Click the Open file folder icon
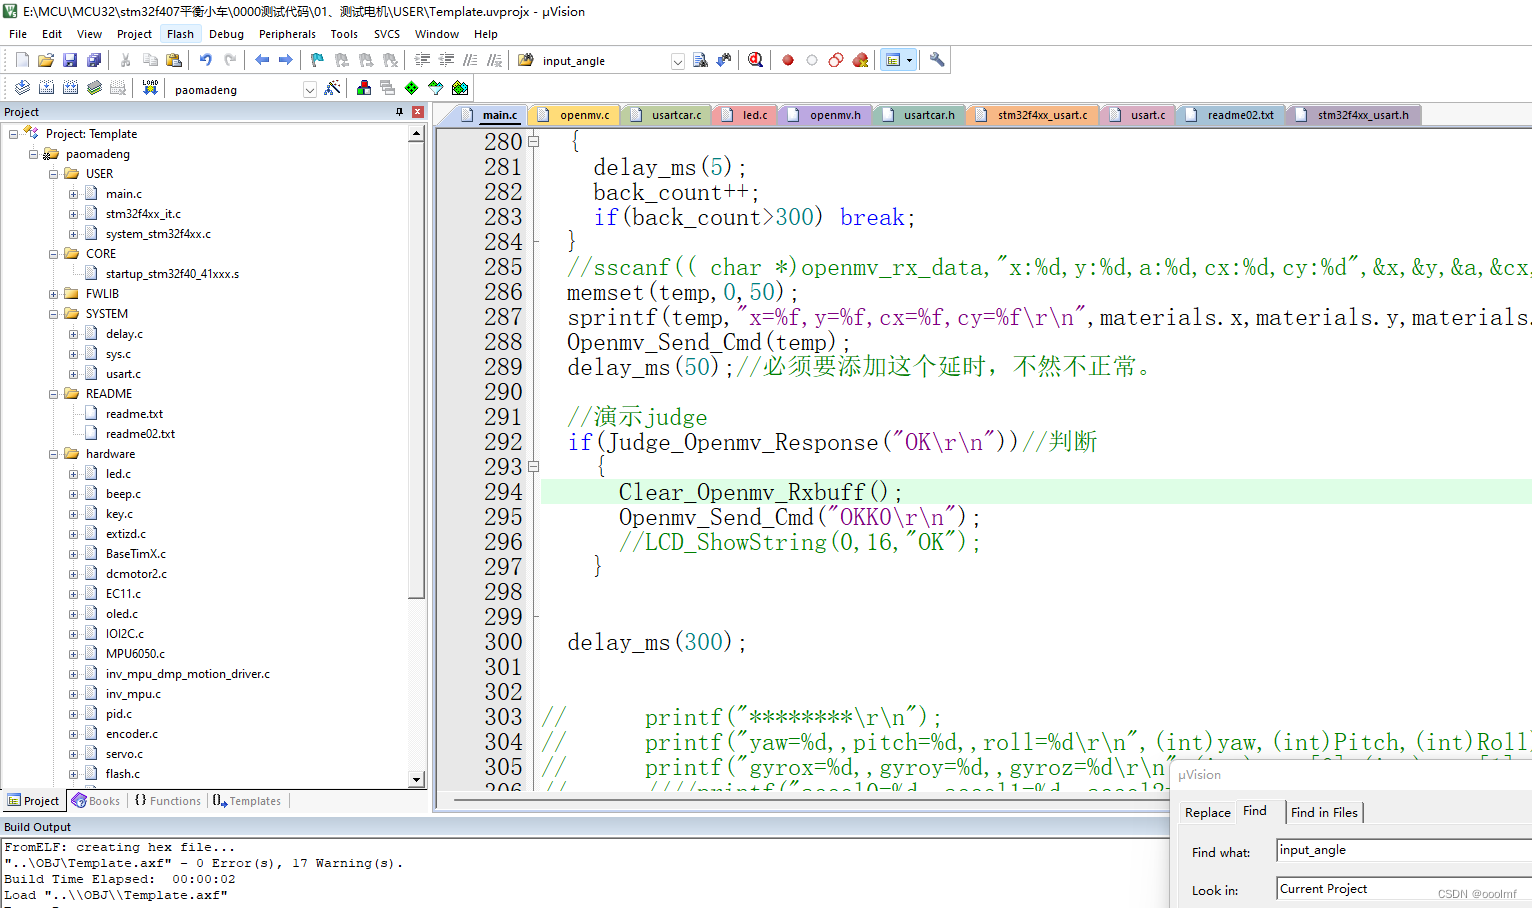 [x=46, y=60]
